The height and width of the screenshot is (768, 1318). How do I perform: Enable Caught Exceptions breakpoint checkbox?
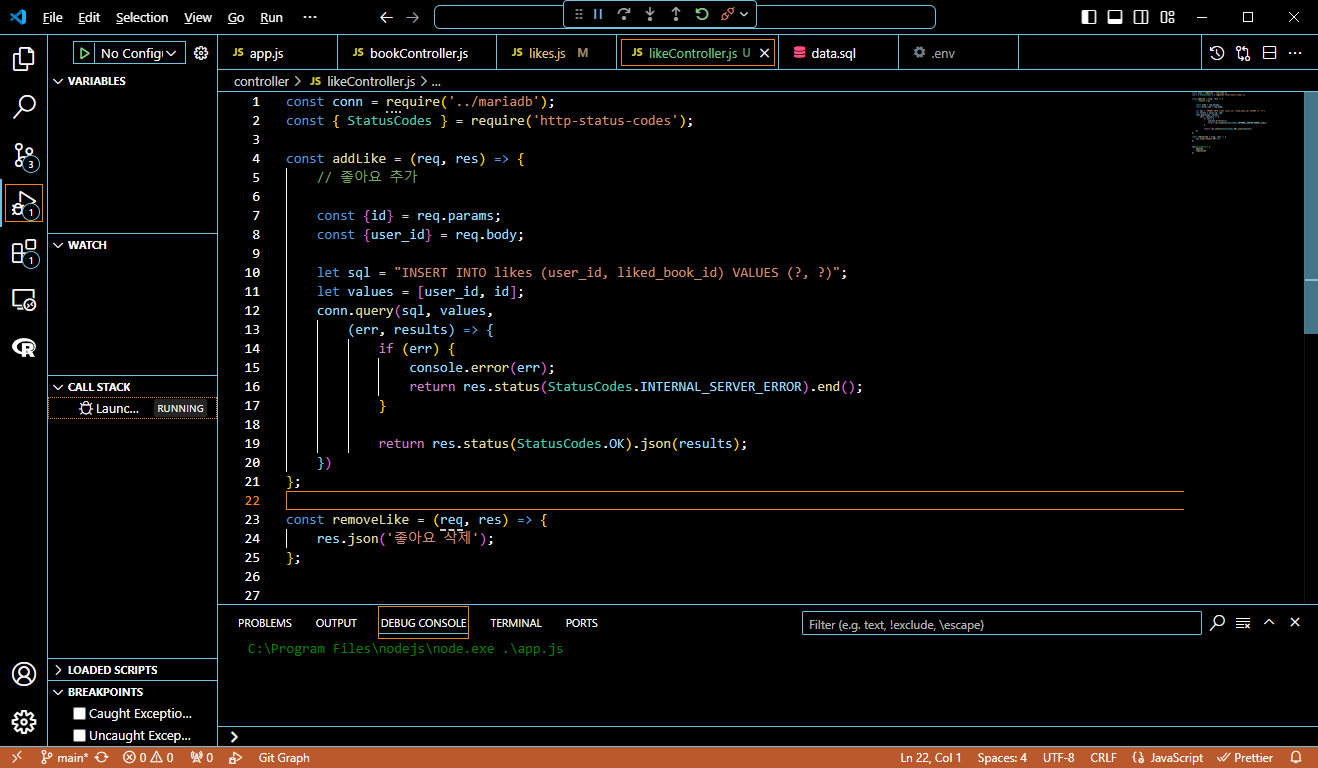(x=79, y=714)
